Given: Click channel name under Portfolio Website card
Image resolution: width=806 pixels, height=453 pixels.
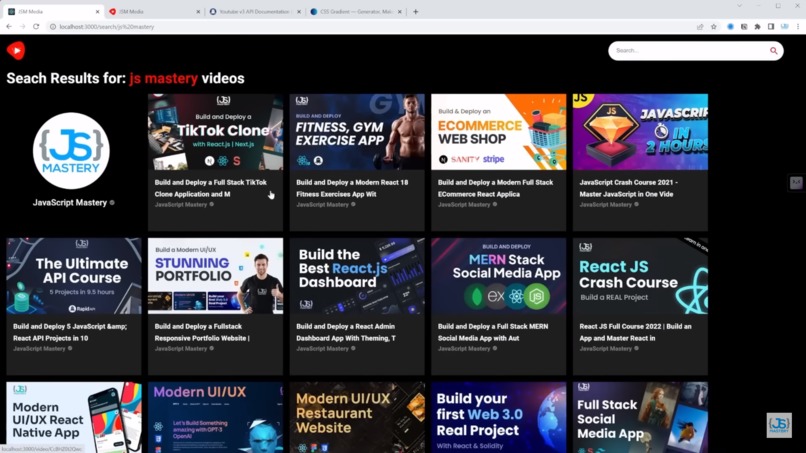Looking at the screenshot, I should 181,349.
